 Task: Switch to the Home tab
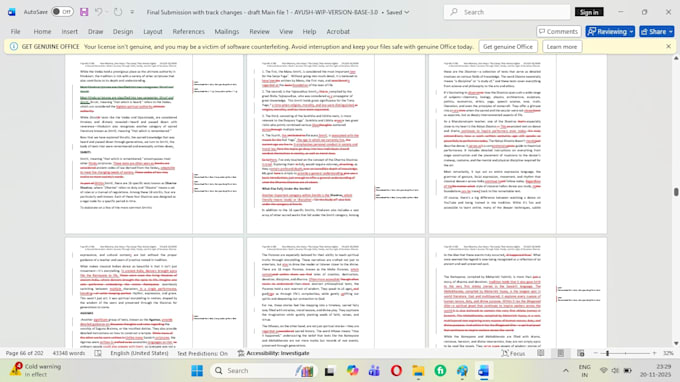click(42, 32)
